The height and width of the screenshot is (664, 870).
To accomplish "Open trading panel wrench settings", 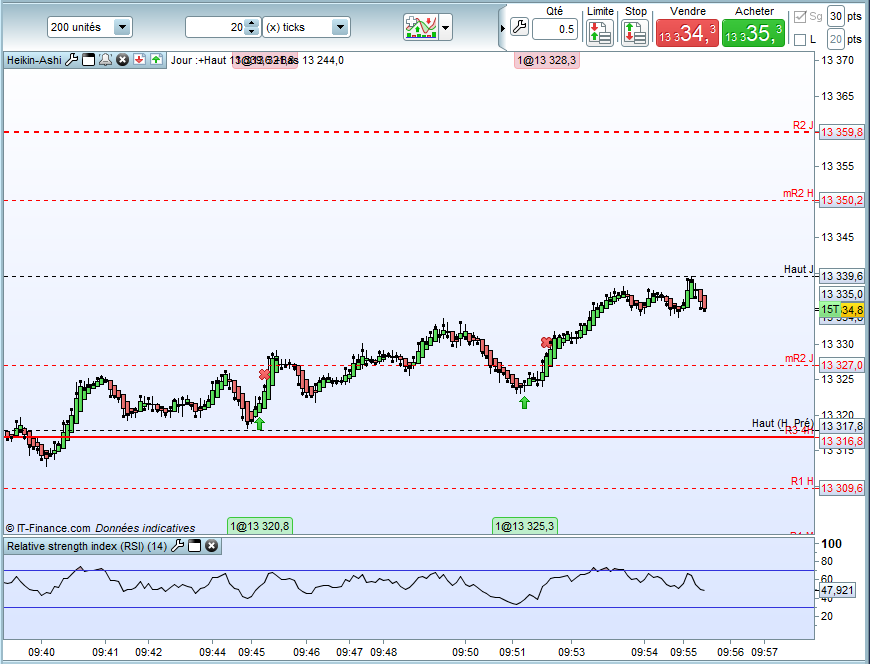I will tap(519, 27).
